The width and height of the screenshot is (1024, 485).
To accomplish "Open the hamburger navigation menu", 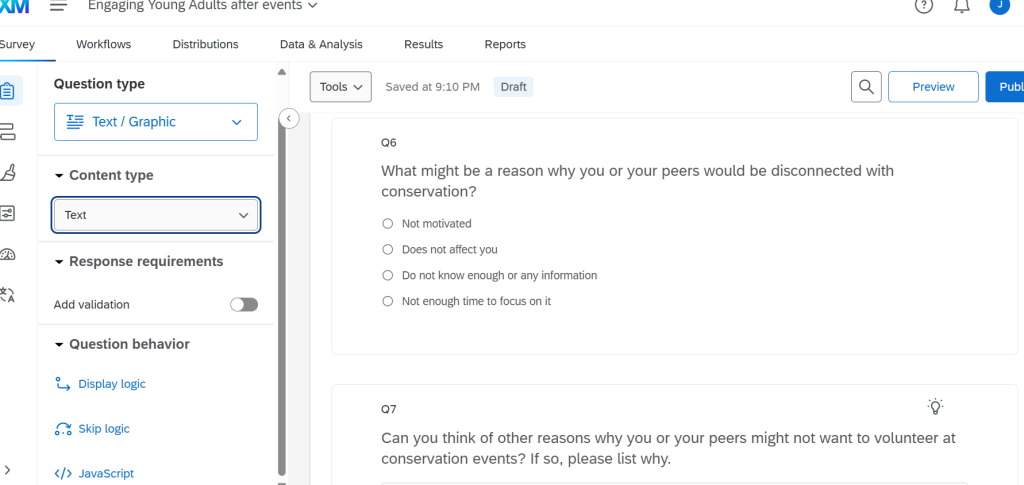I will [x=58, y=6].
